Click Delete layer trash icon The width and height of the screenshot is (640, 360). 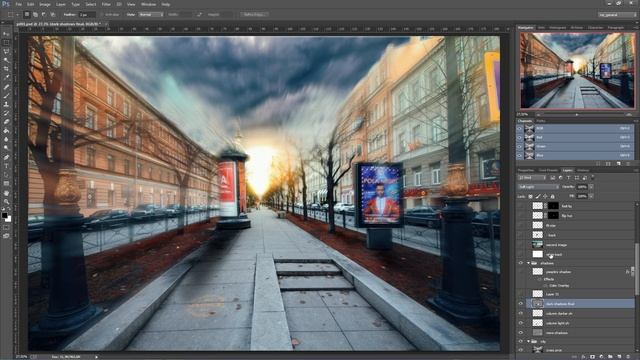coord(628,357)
